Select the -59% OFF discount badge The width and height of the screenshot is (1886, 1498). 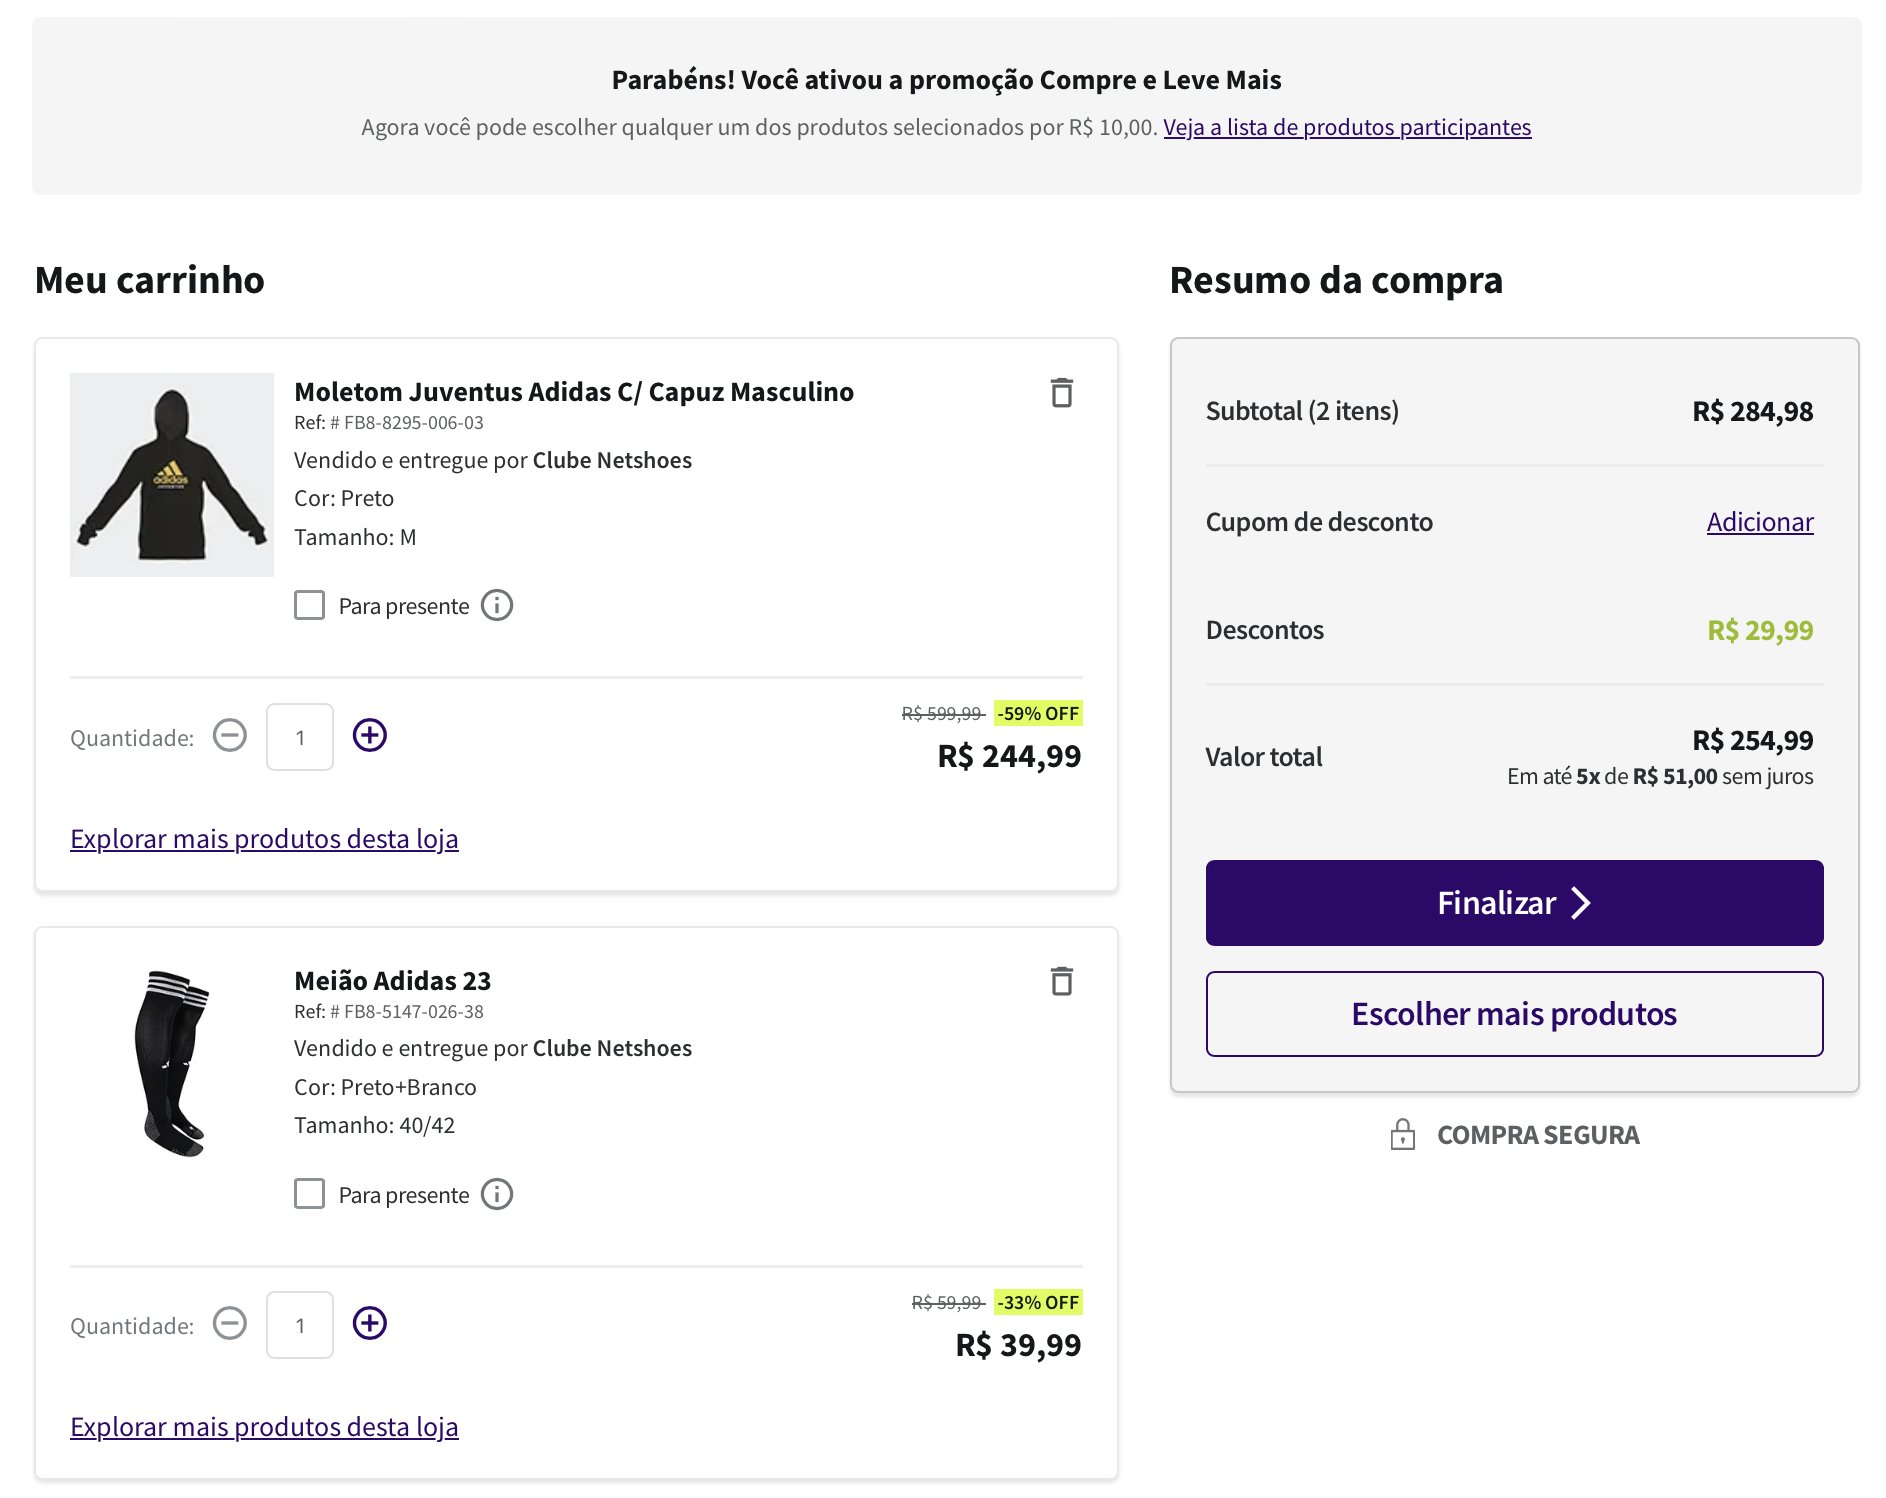[x=1038, y=713]
